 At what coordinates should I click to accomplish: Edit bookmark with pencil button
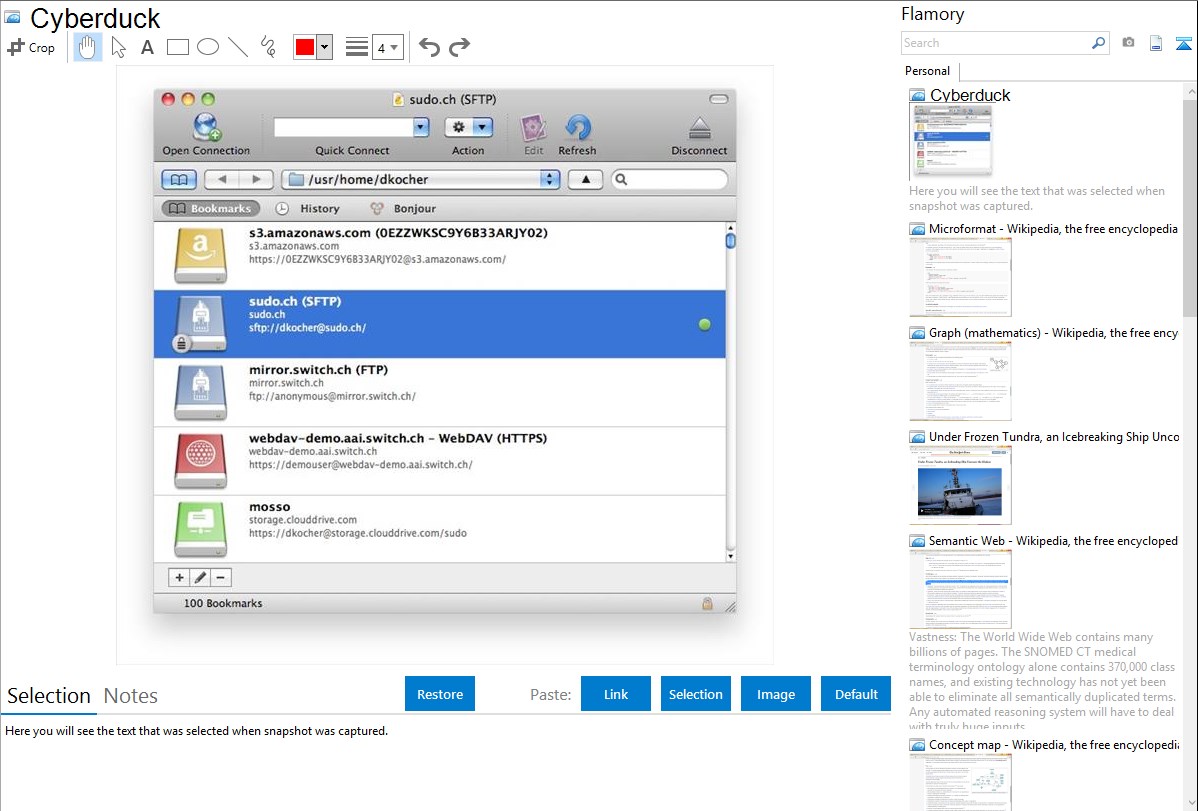click(200, 578)
